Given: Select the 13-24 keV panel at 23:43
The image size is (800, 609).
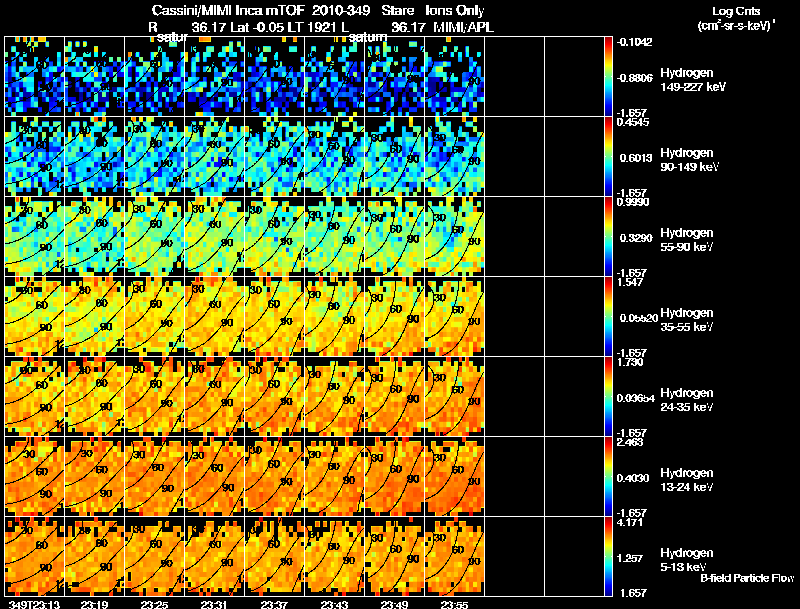Looking at the screenshot, I should pos(334,477).
